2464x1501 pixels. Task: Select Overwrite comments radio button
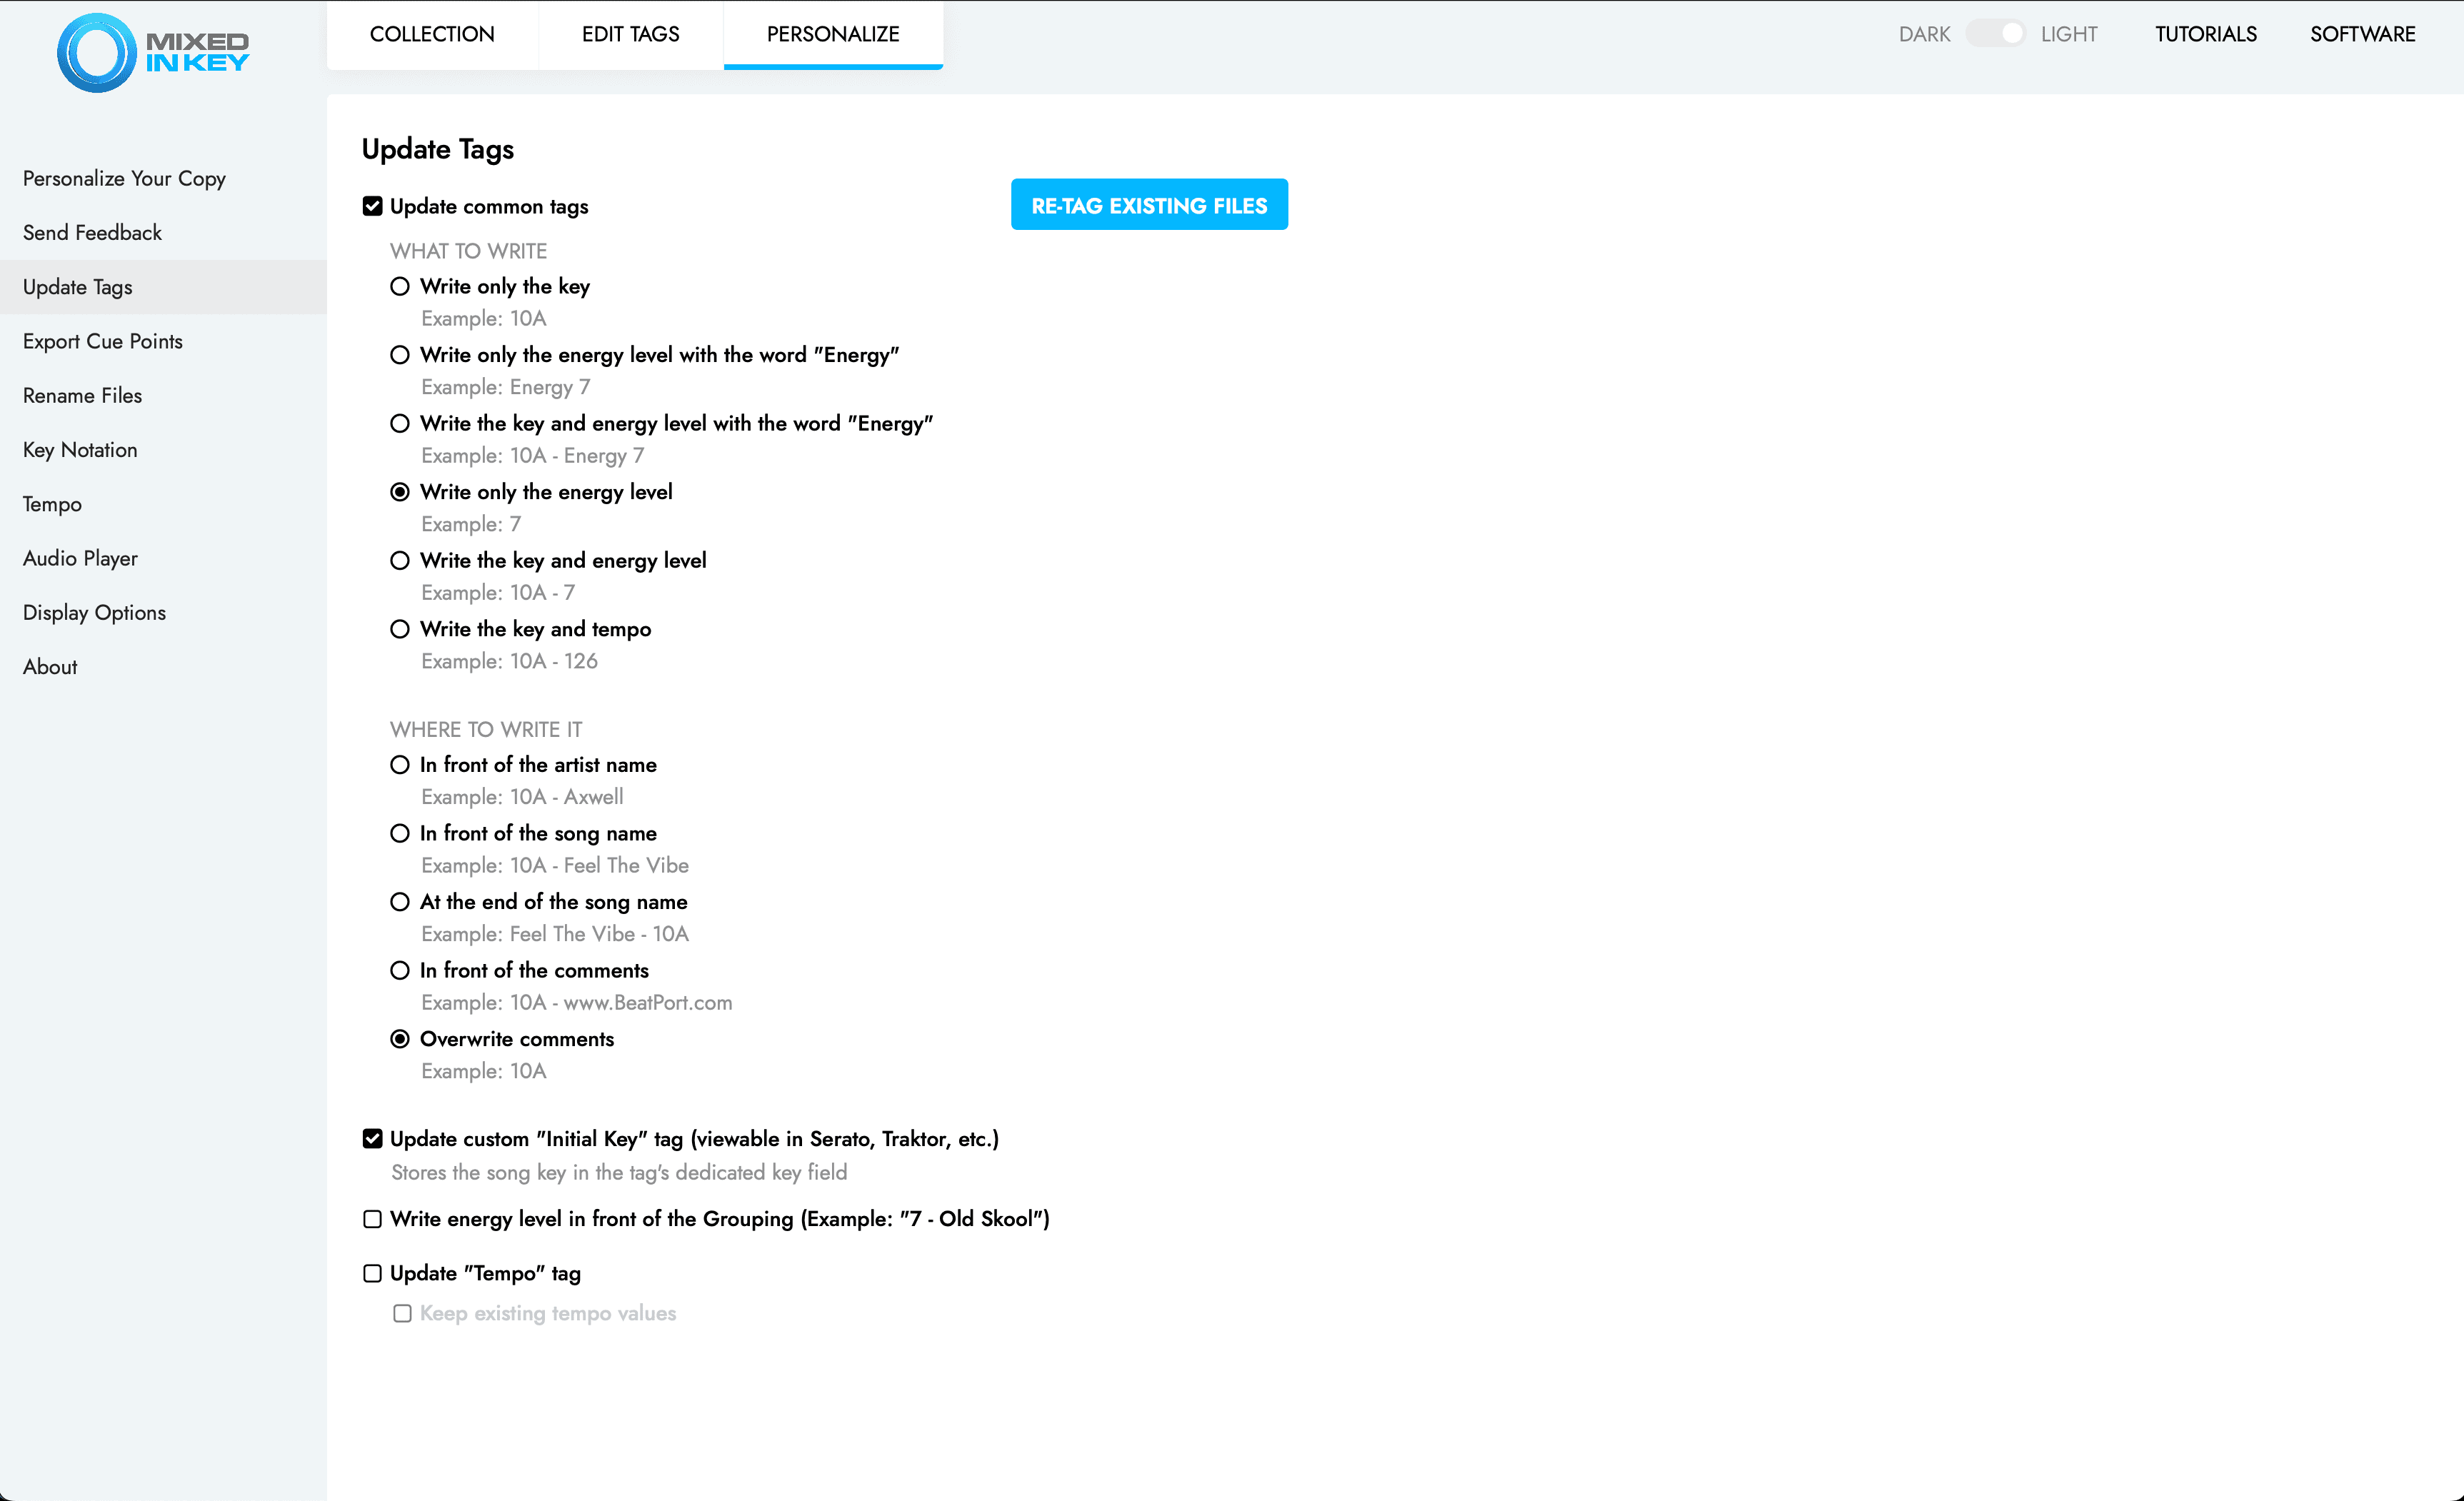[x=400, y=1039]
